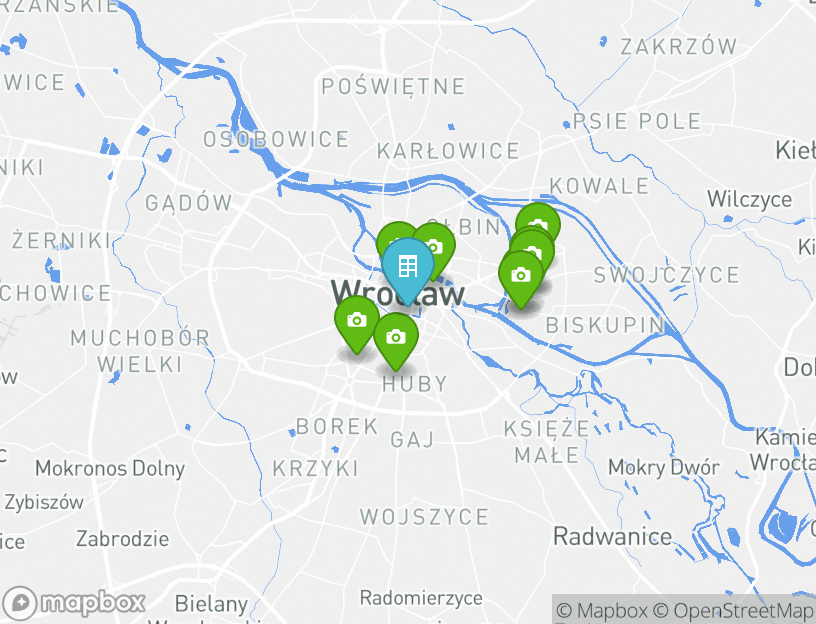The image size is (816, 624).
Task: Open the © OpenStreetMap attribution link
Action: 732,610
